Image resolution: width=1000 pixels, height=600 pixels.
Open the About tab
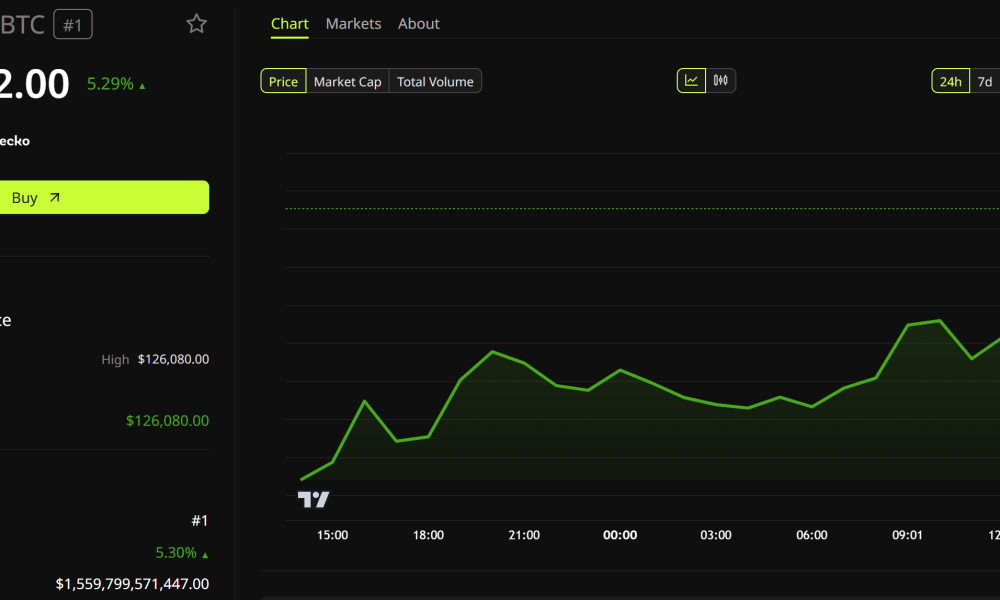[x=418, y=23]
